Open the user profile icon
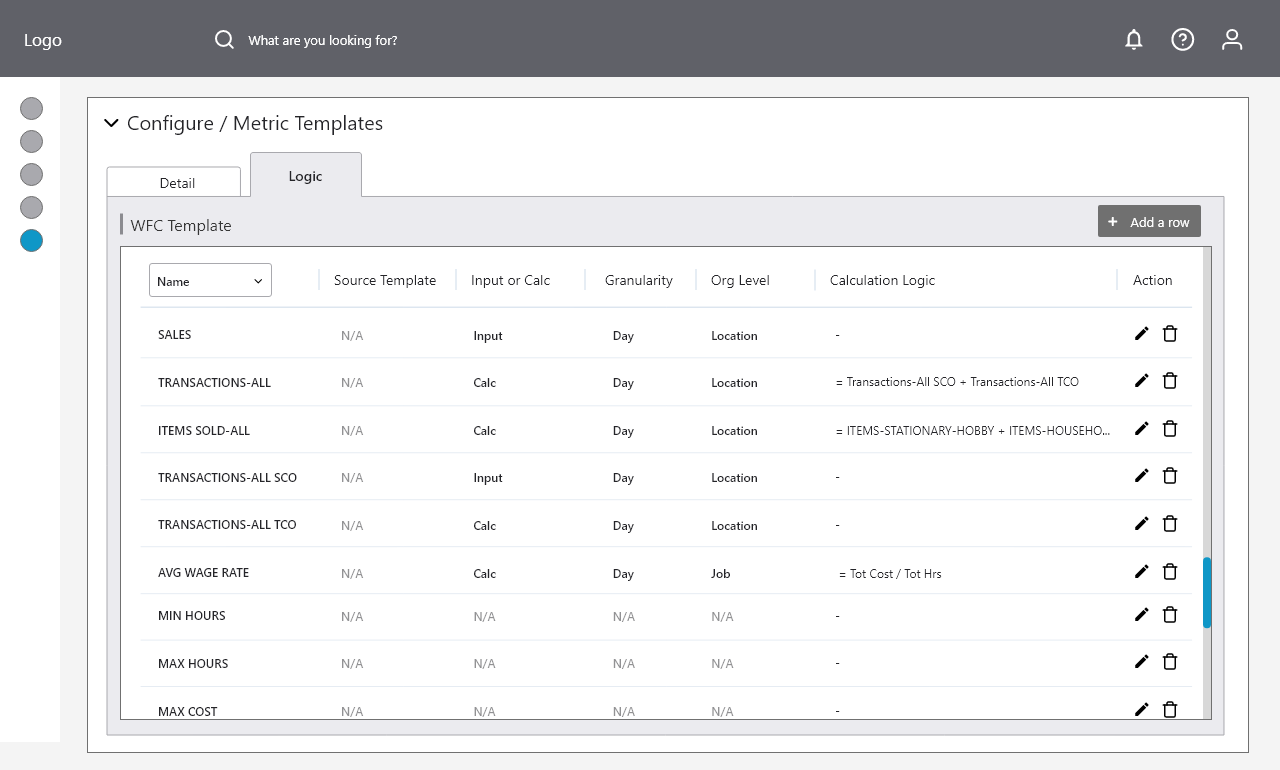This screenshot has height=770, width=1280. click(1232, 40)
